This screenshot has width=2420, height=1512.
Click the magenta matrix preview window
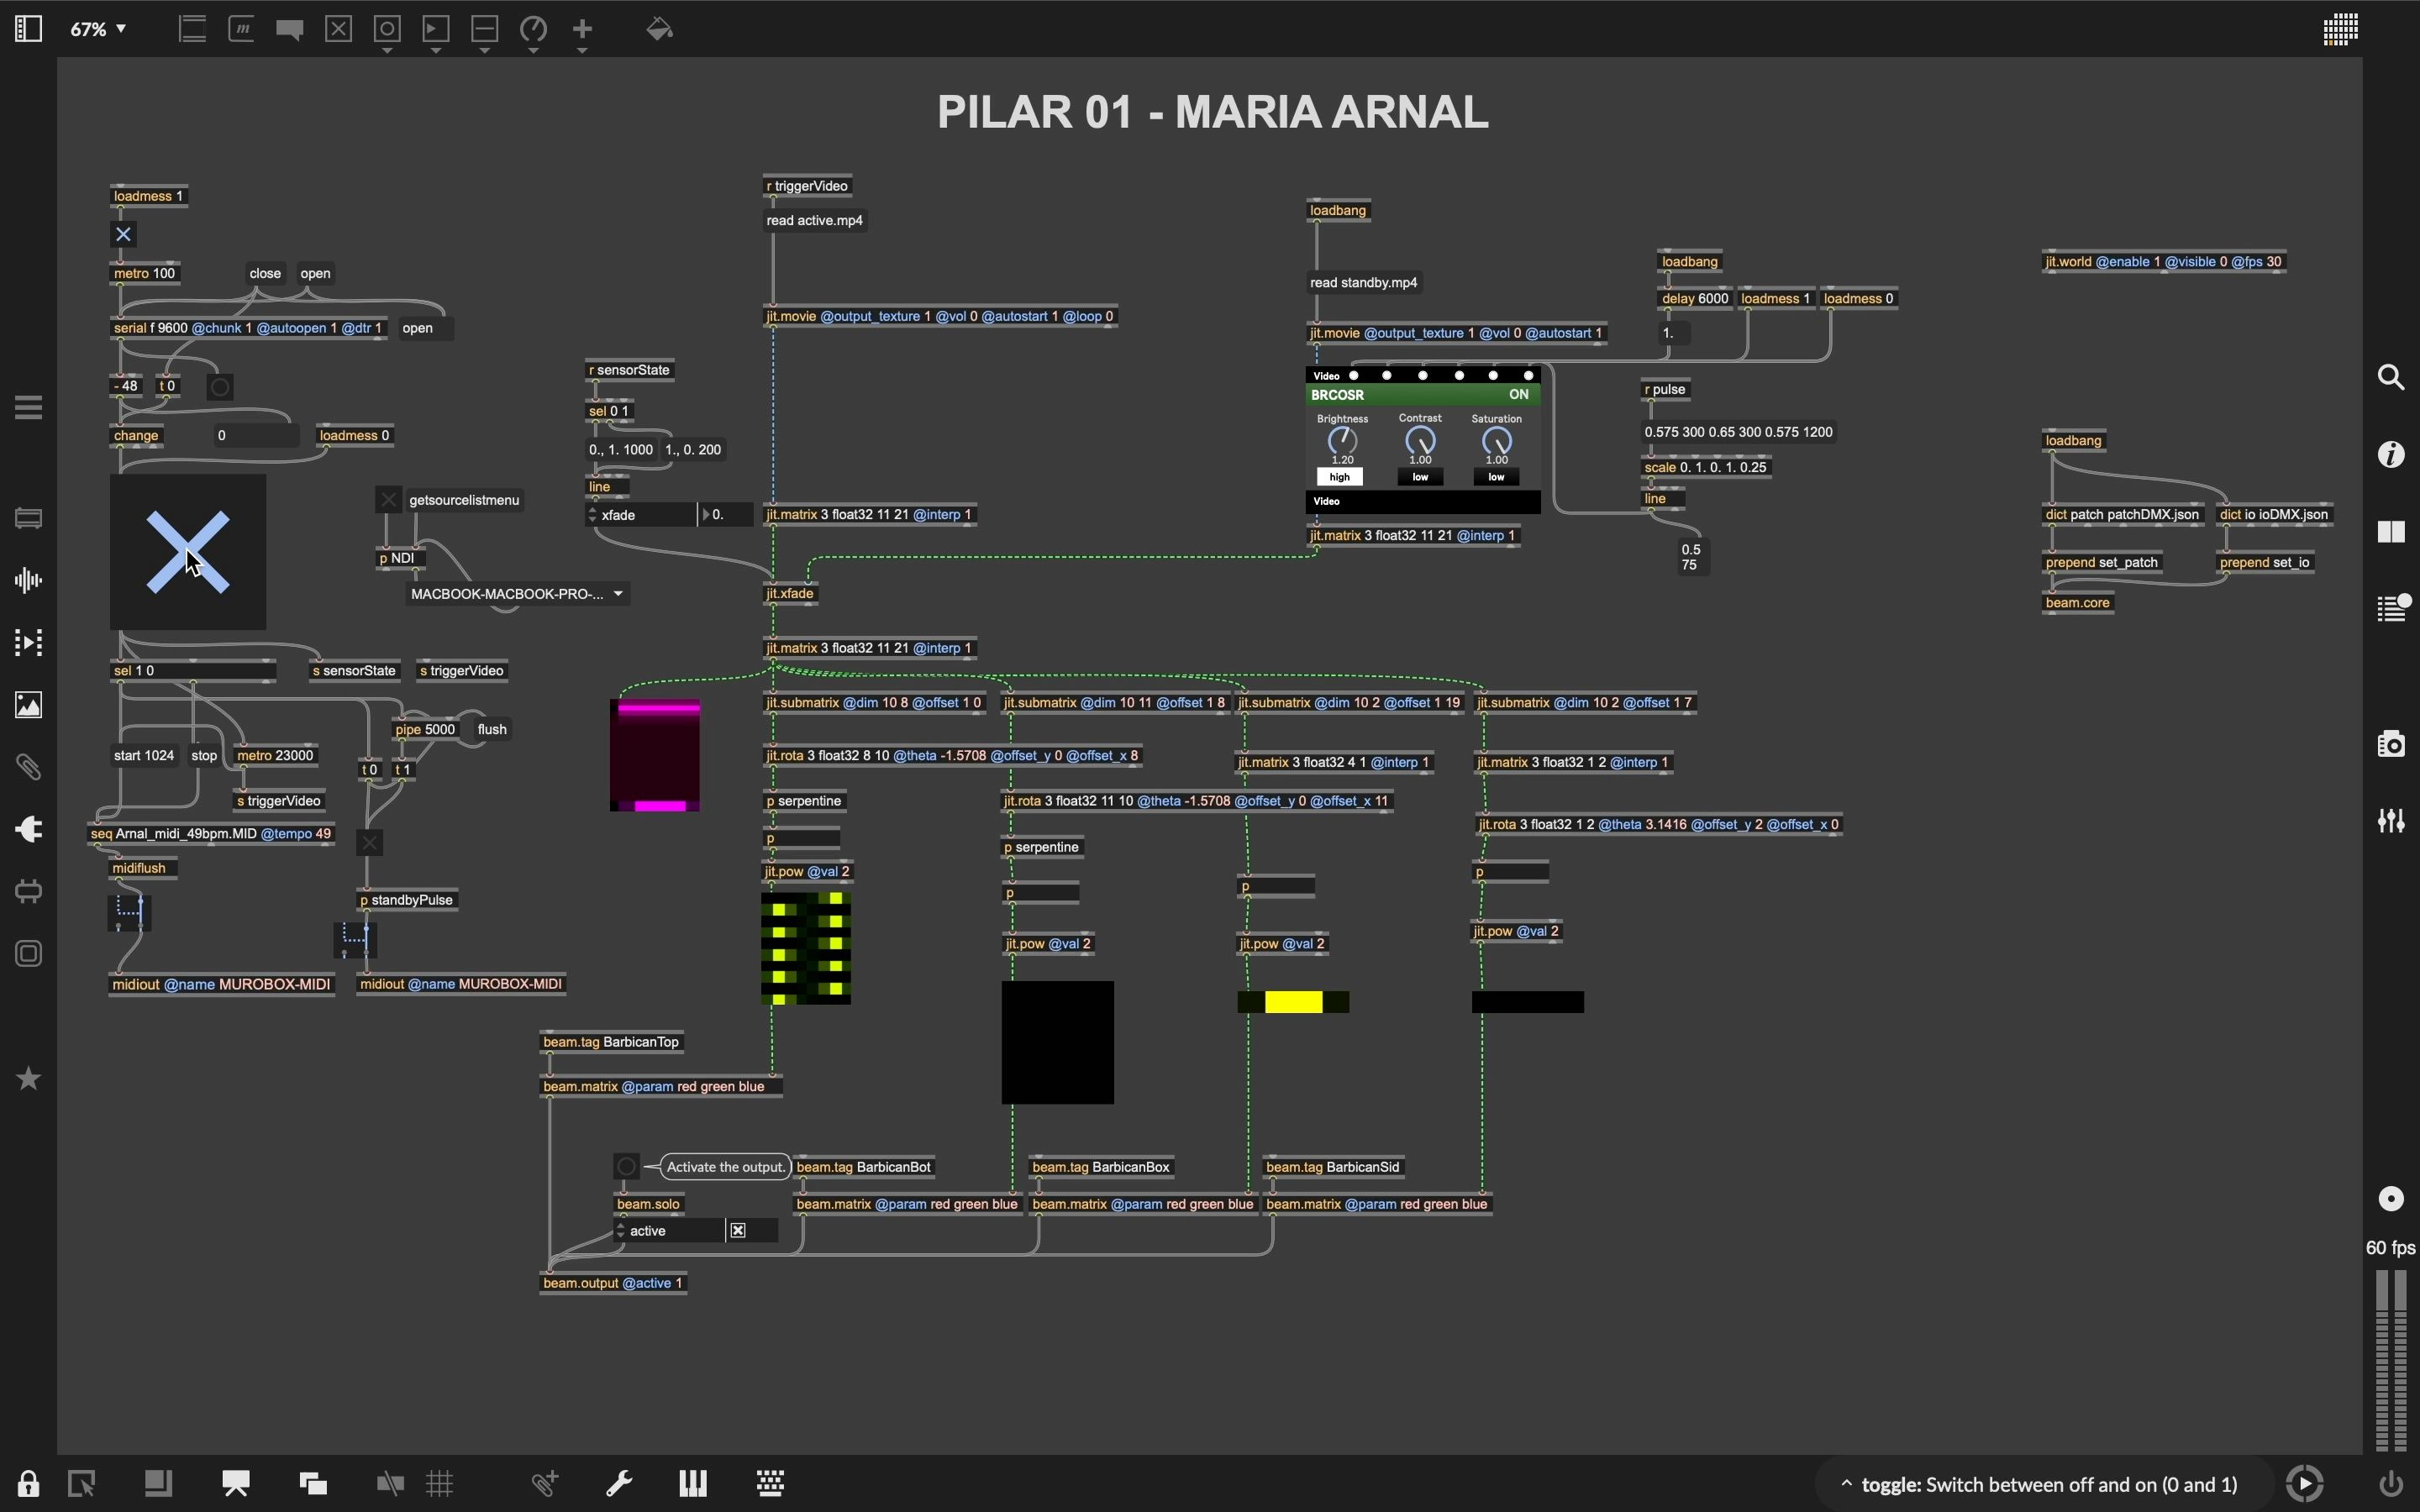(655, 755)
